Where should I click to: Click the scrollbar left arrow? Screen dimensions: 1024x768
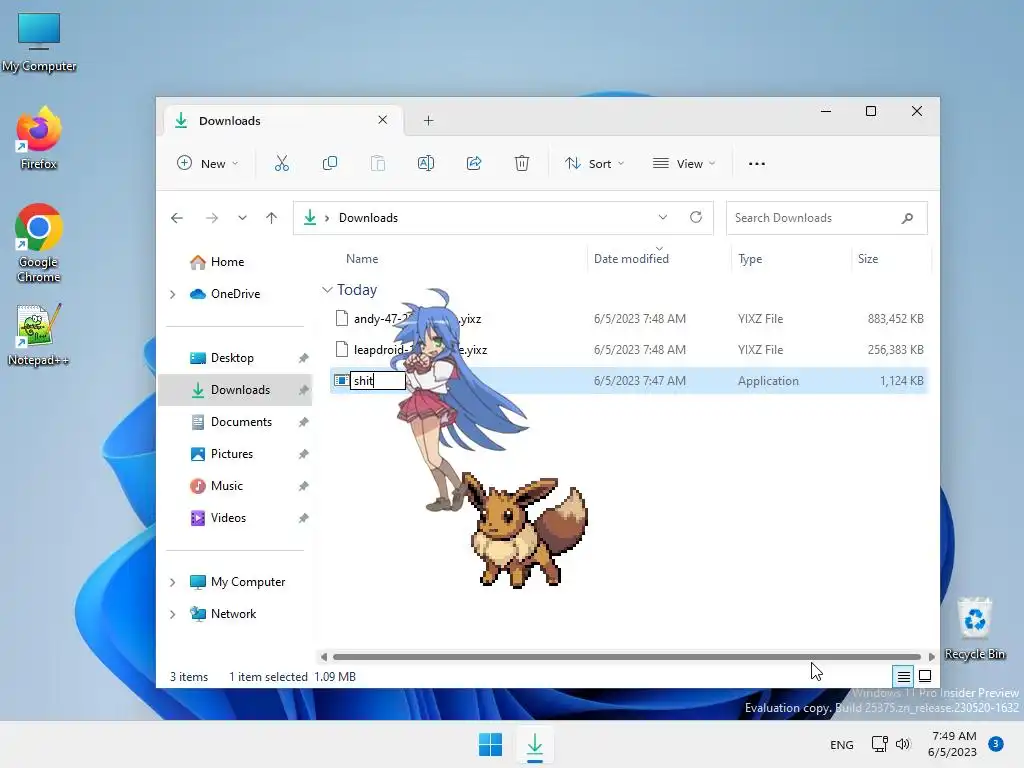point(324,656)
